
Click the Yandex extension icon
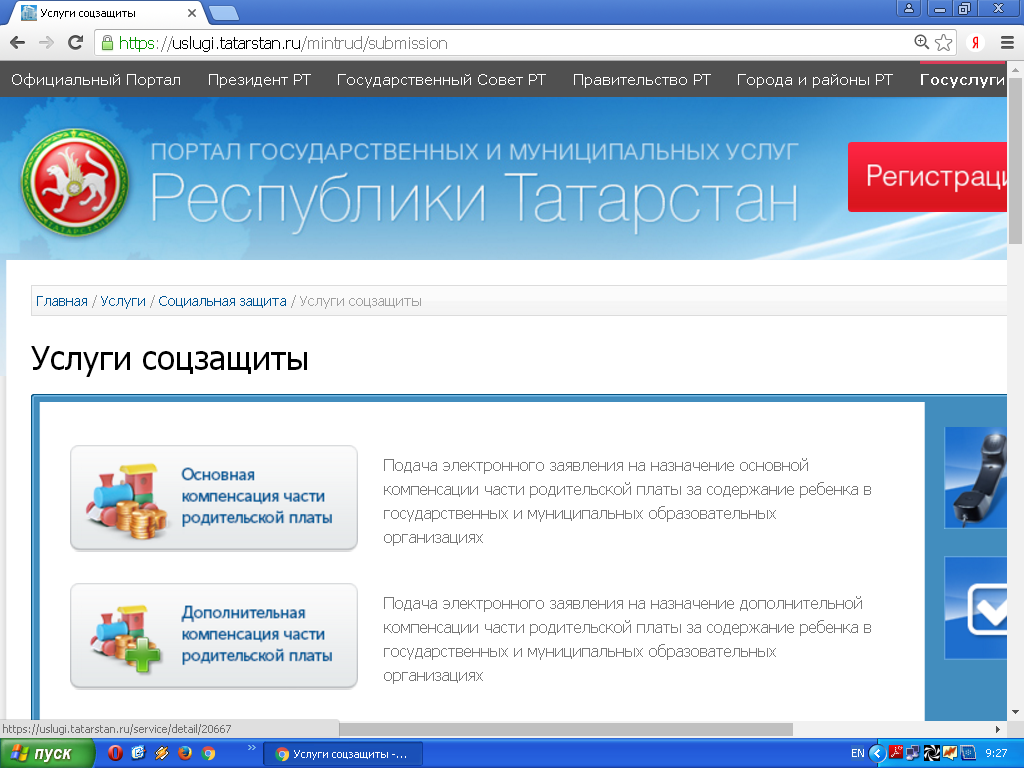pos(975,43)
